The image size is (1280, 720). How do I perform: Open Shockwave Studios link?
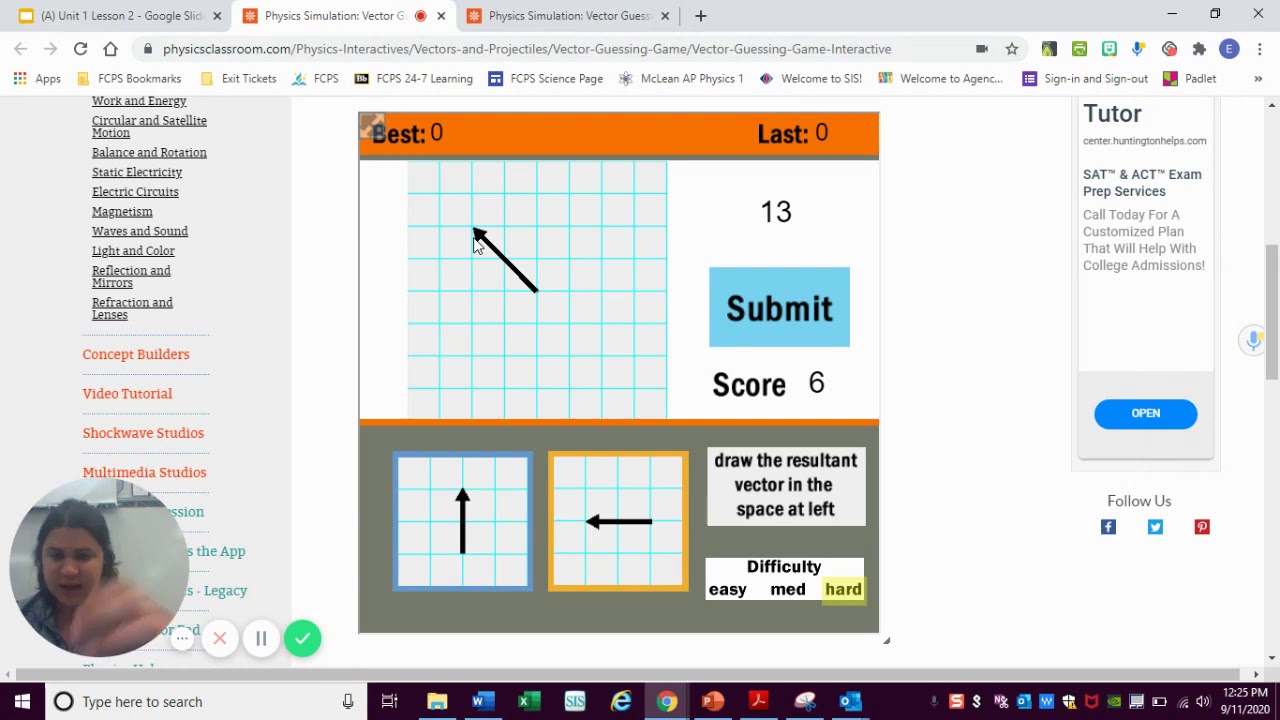(x=143, y=433)
